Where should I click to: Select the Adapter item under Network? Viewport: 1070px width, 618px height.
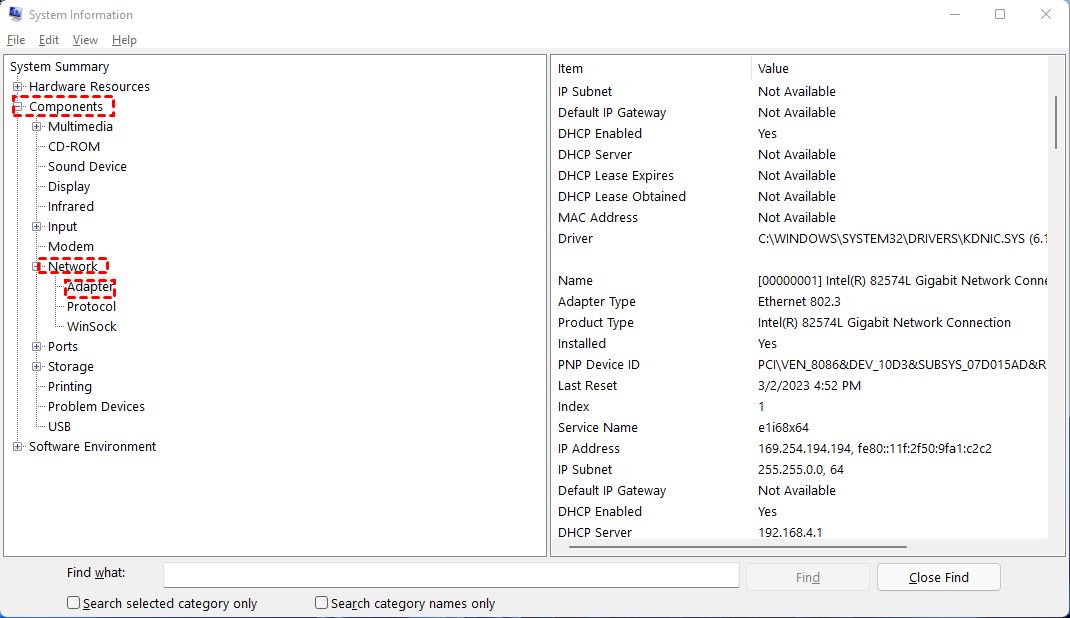90,286
